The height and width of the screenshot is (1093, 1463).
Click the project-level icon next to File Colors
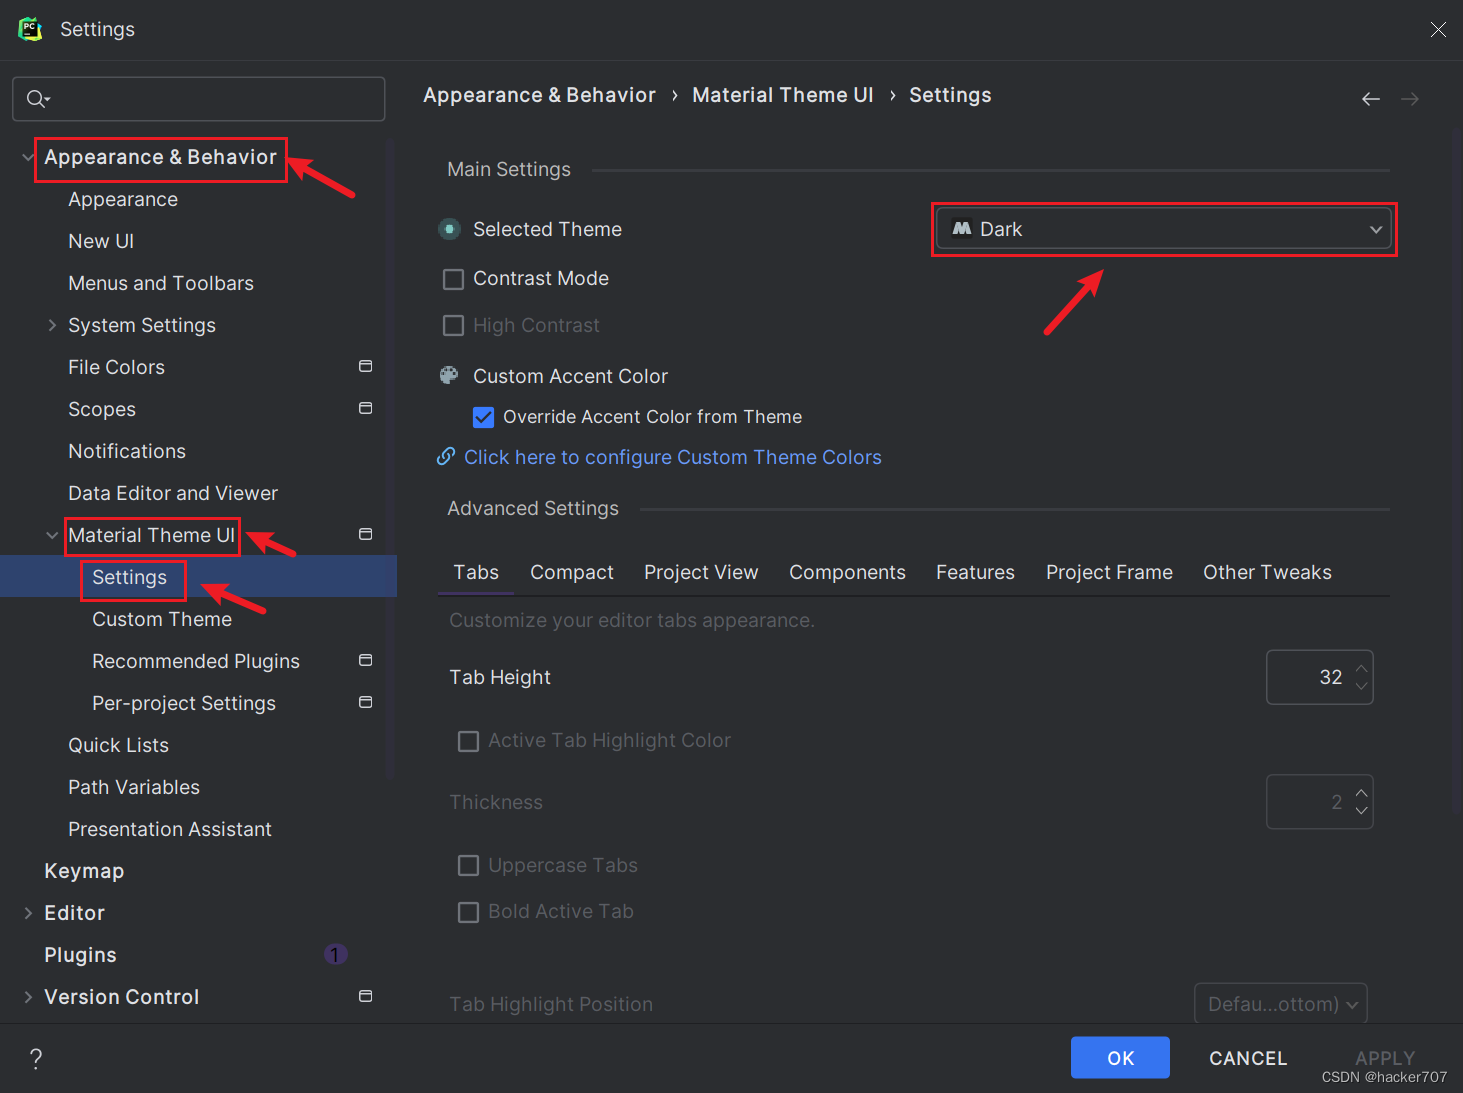point(366,367)
